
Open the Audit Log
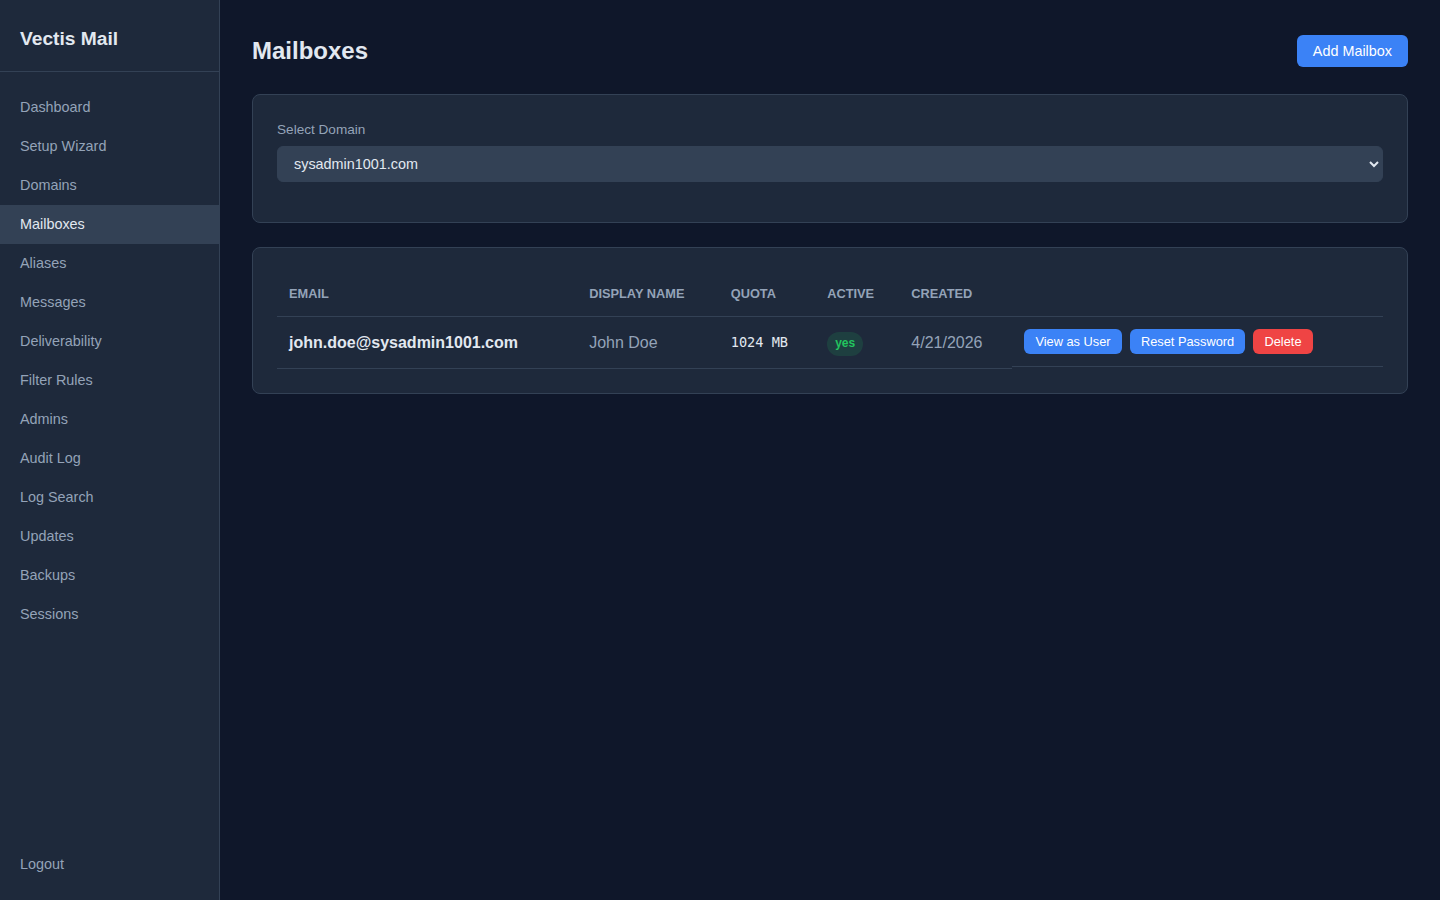[x=109, y=458]
